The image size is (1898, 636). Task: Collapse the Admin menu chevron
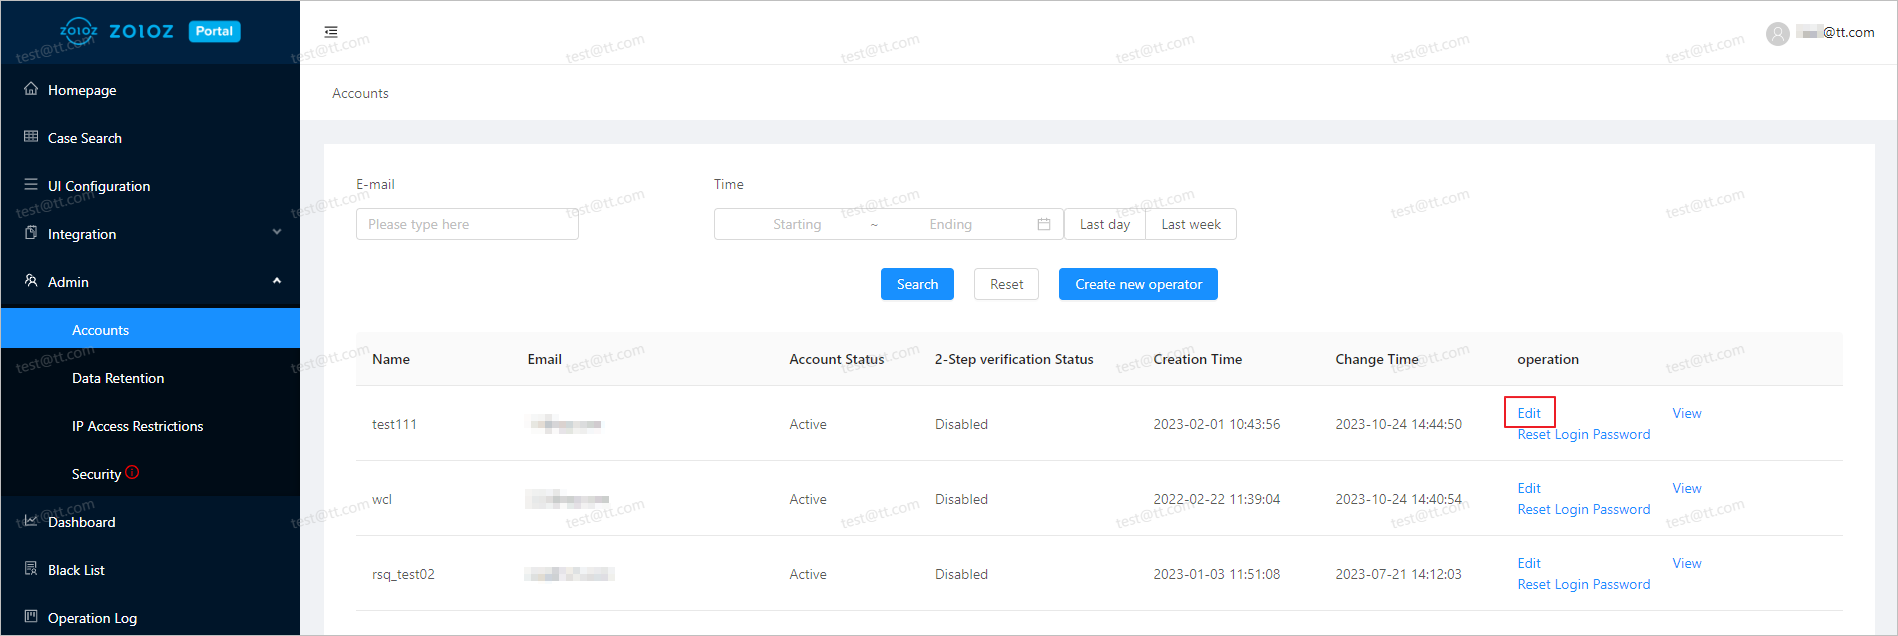pos(277,281)
